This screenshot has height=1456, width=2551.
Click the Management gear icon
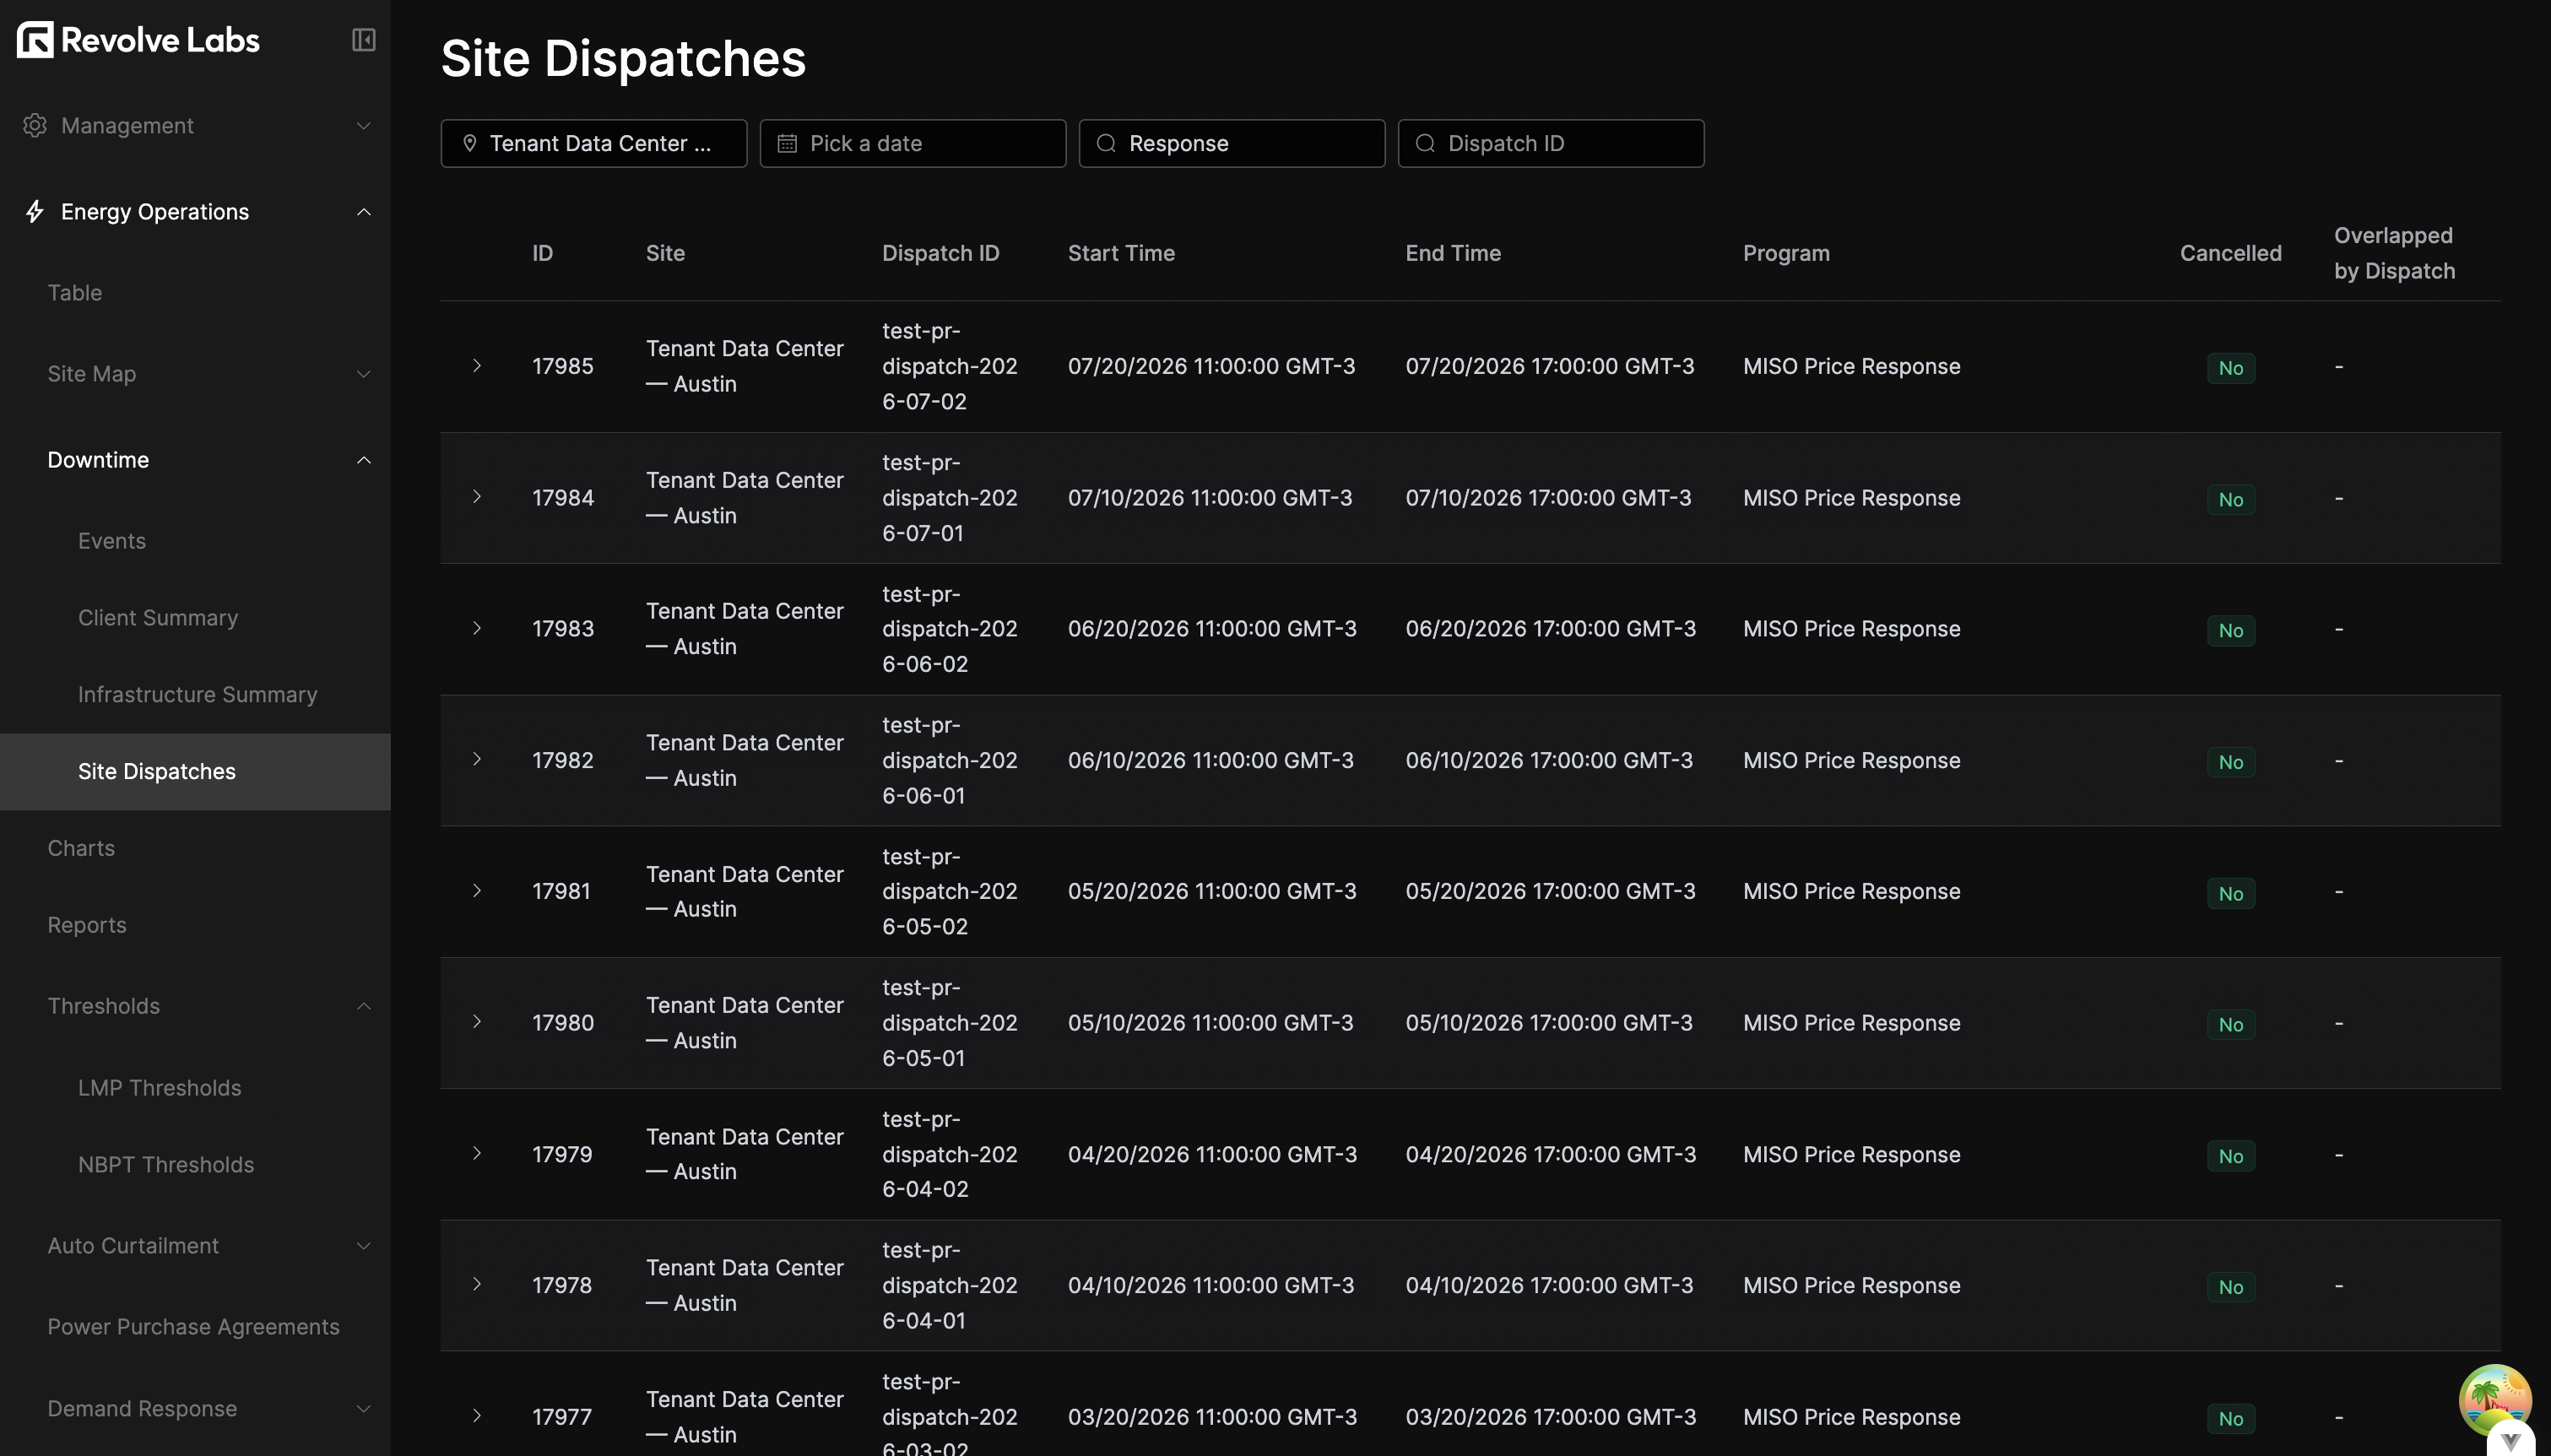[x=35, y=126]
